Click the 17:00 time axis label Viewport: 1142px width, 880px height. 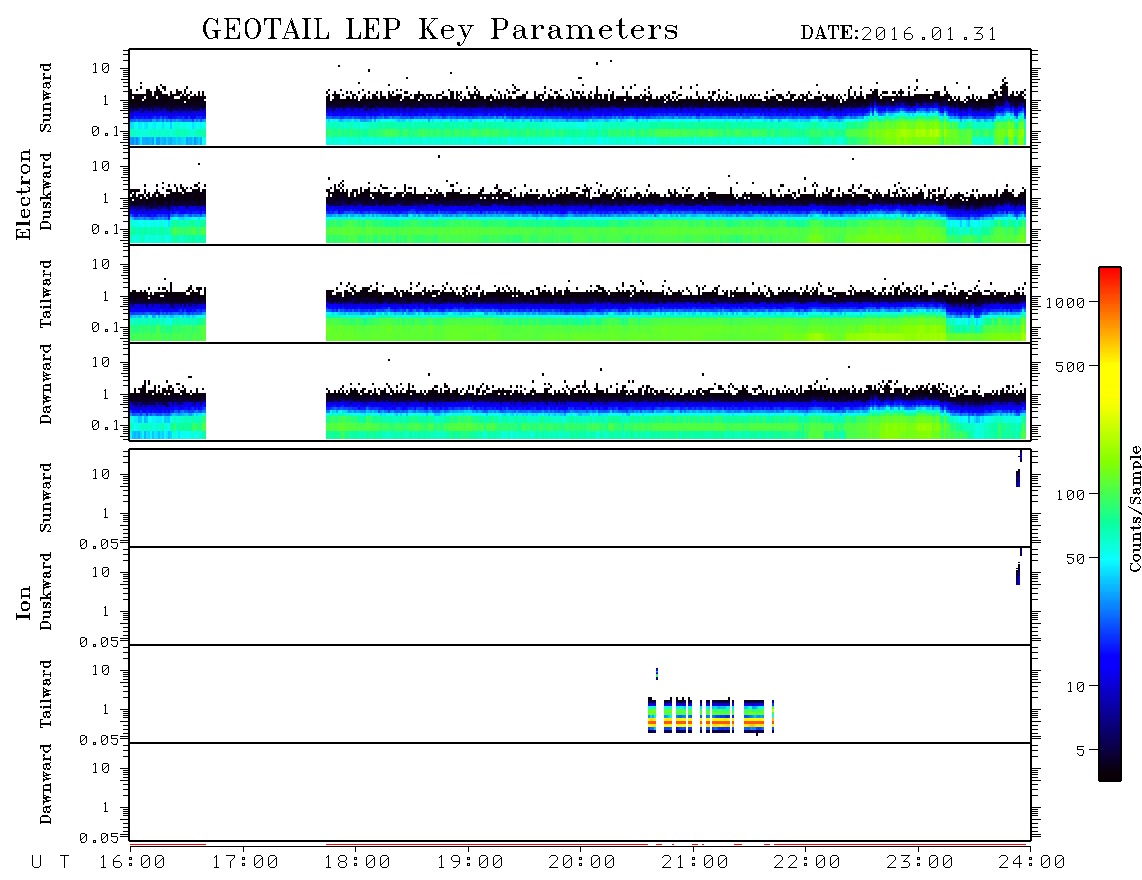pyautogui.click(x=245, y=862)
